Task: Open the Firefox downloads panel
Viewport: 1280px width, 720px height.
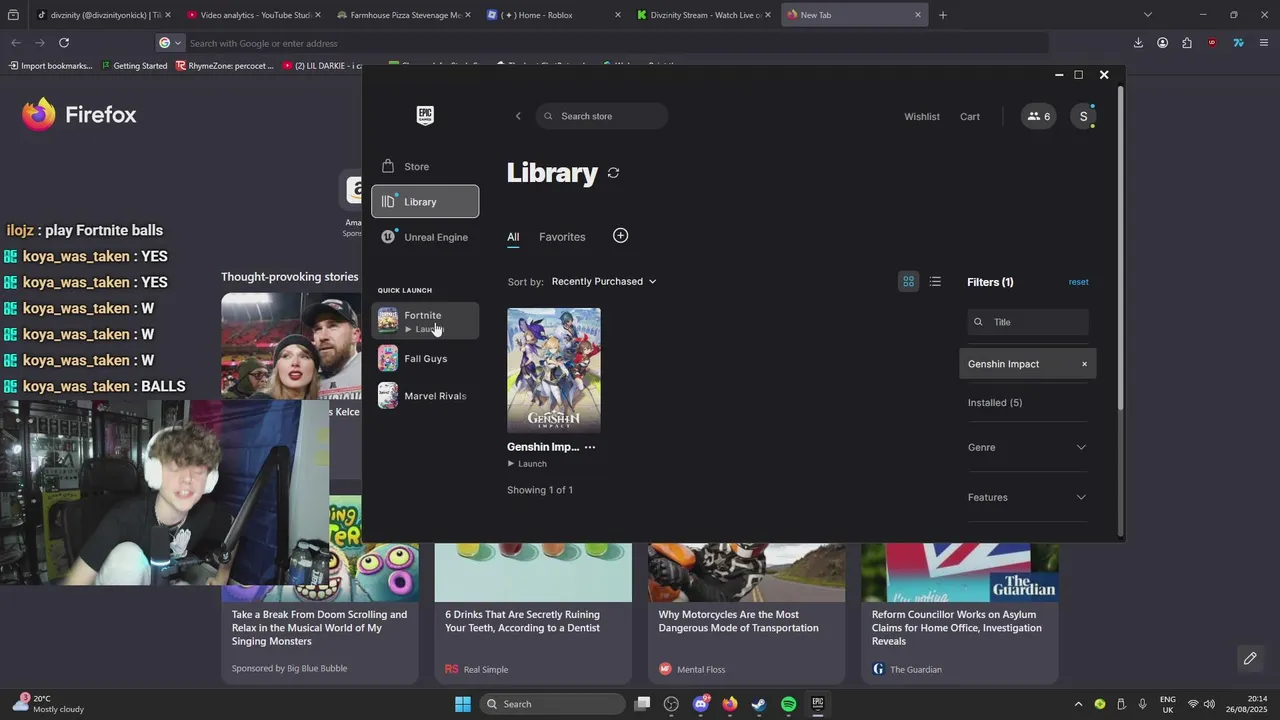Action: point(1138,43)
